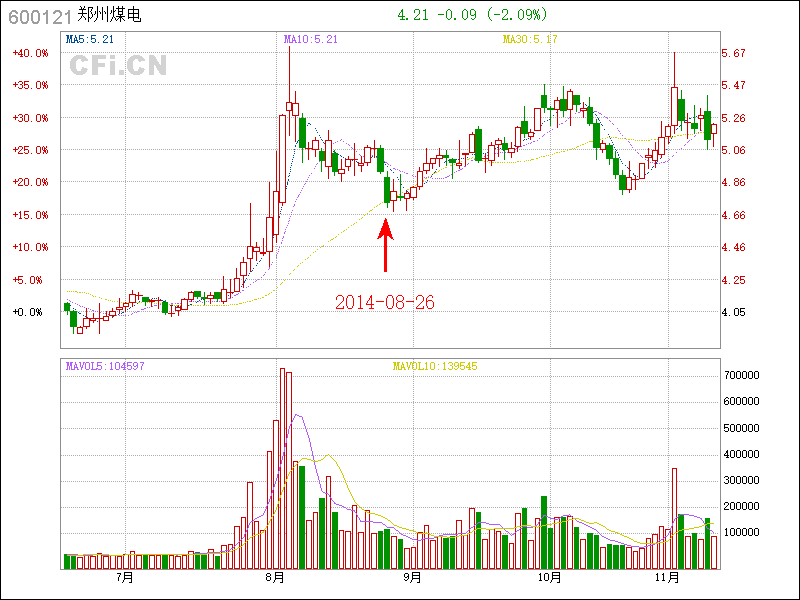Click the 5.67 price axis label

[734, 53]
